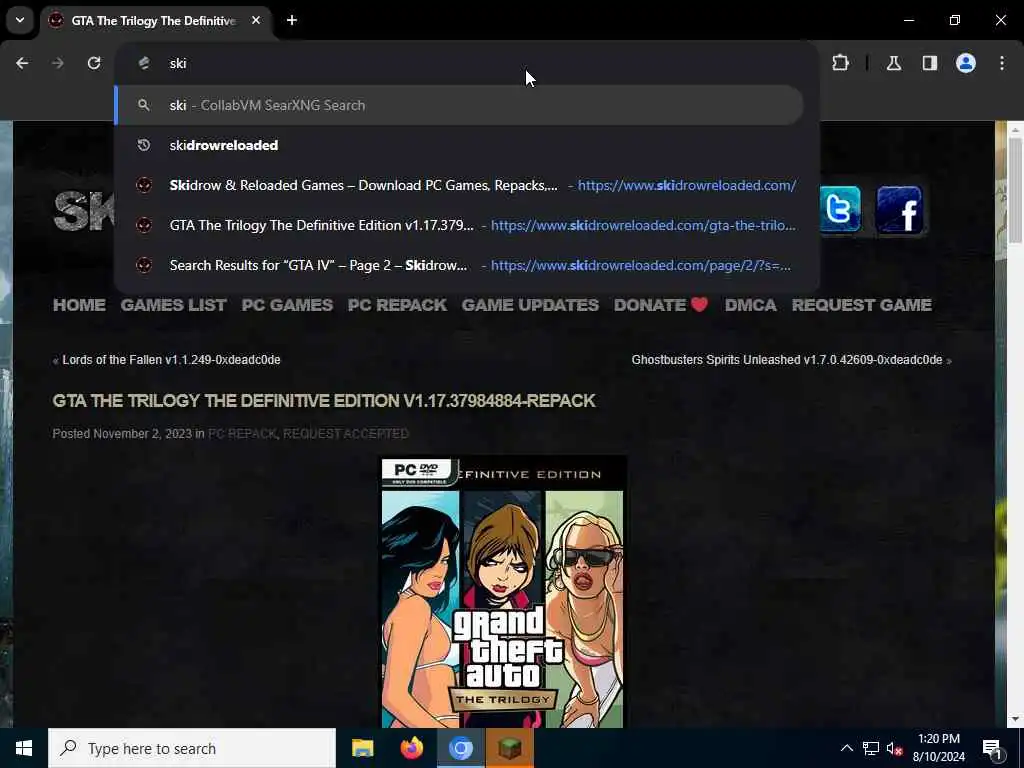
Task: Open the Extensions puzzle icon
Action: click(x=840, y=63)
